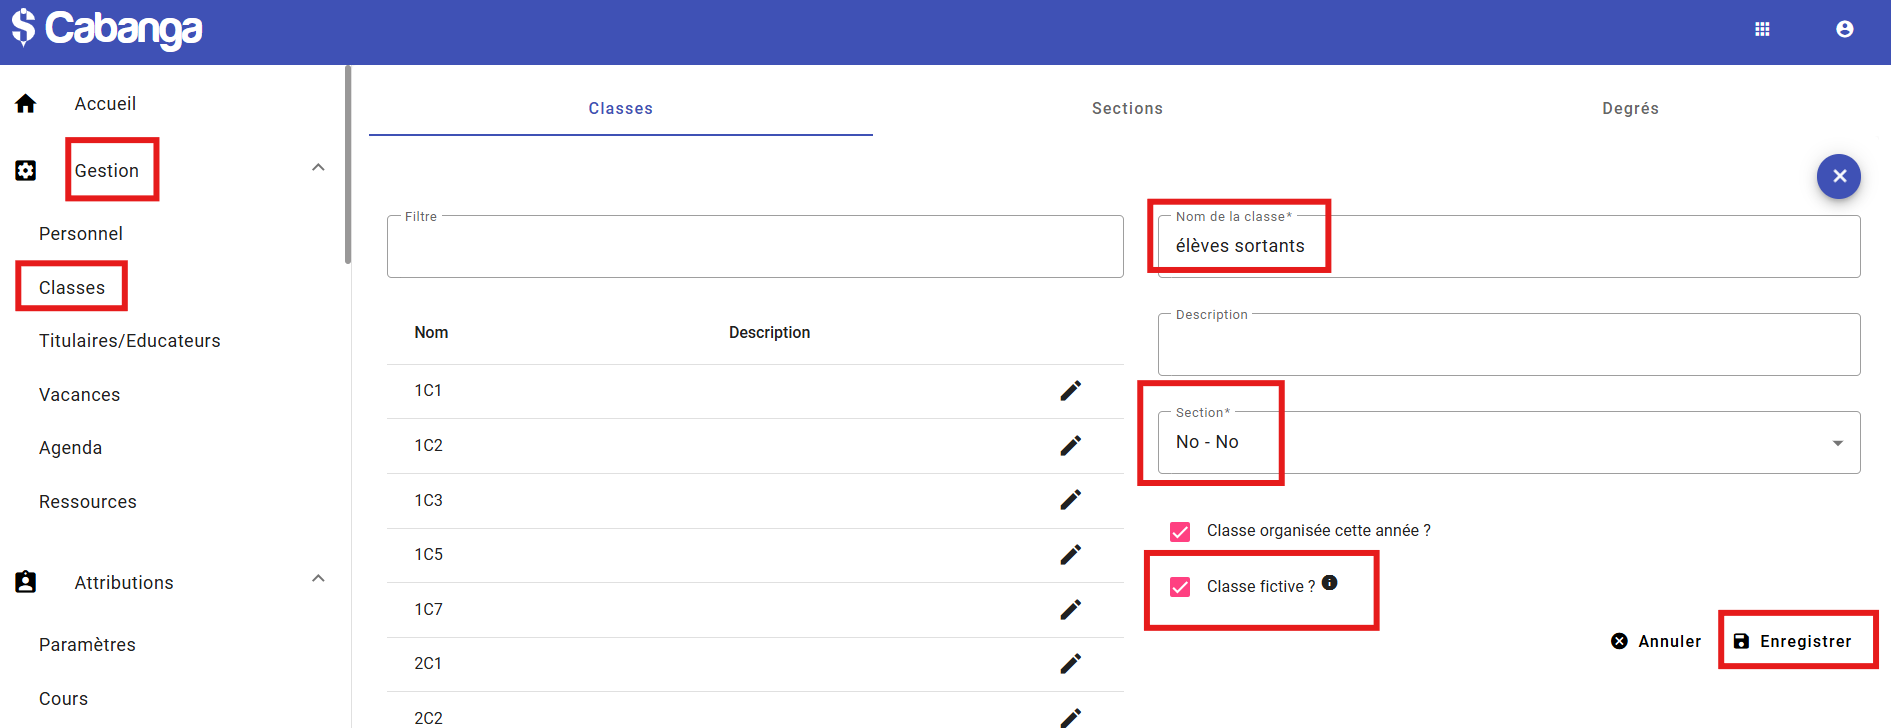Viewport: 1891px width, 728px height.
Task: Switch to the Degrés tab
Action: 1629,108
